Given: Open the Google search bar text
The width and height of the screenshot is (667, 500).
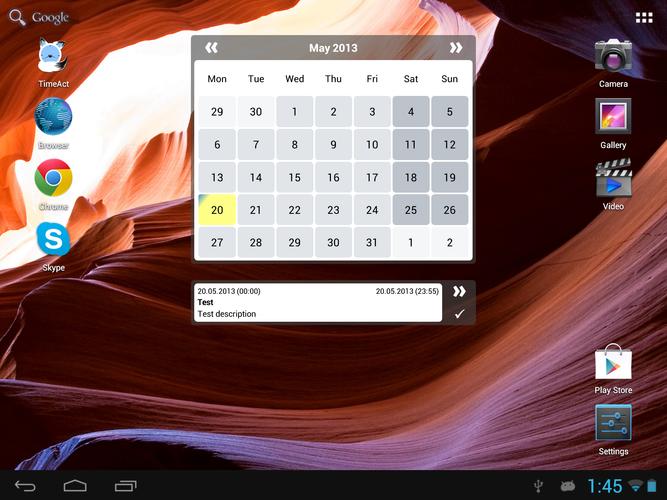Looking at the screenshot, I should 50,17.
